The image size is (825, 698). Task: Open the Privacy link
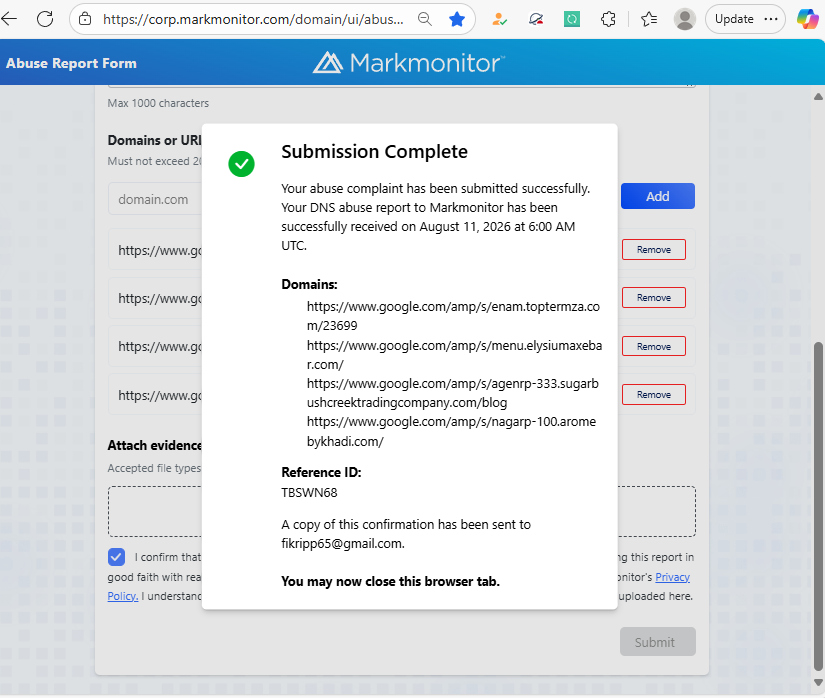tap(672, 577)
